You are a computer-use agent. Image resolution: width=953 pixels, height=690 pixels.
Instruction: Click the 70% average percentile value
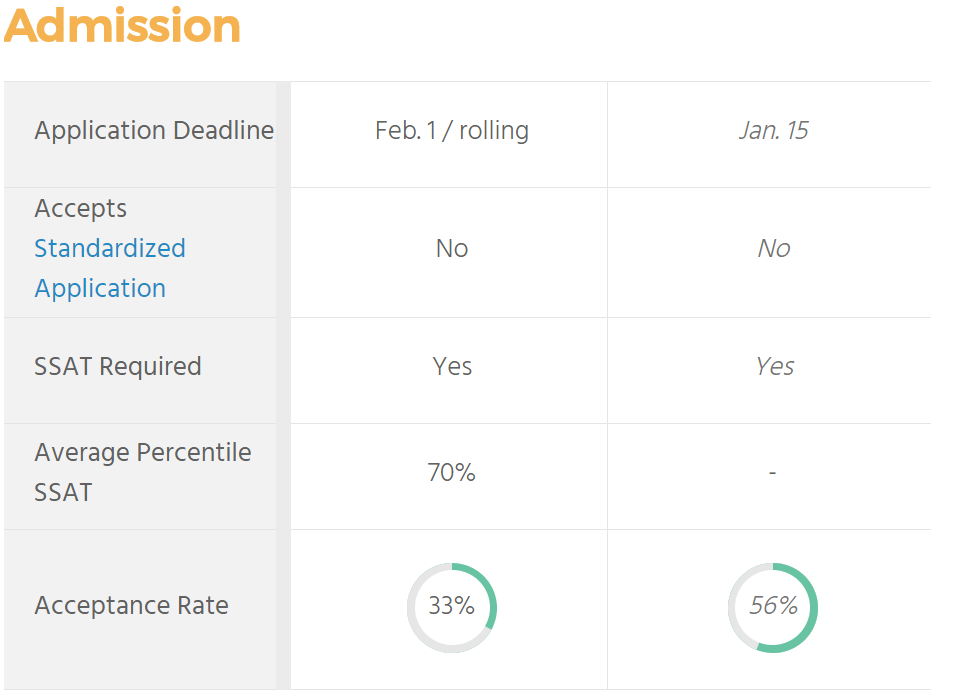(452, 473)
